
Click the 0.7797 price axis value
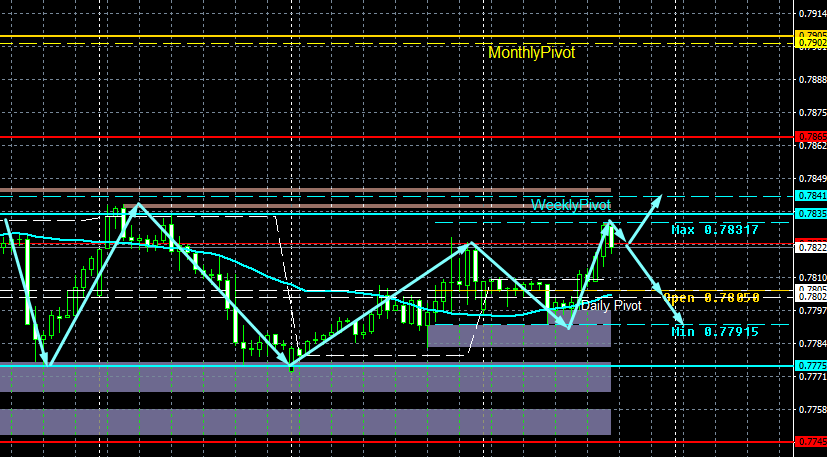813,311
